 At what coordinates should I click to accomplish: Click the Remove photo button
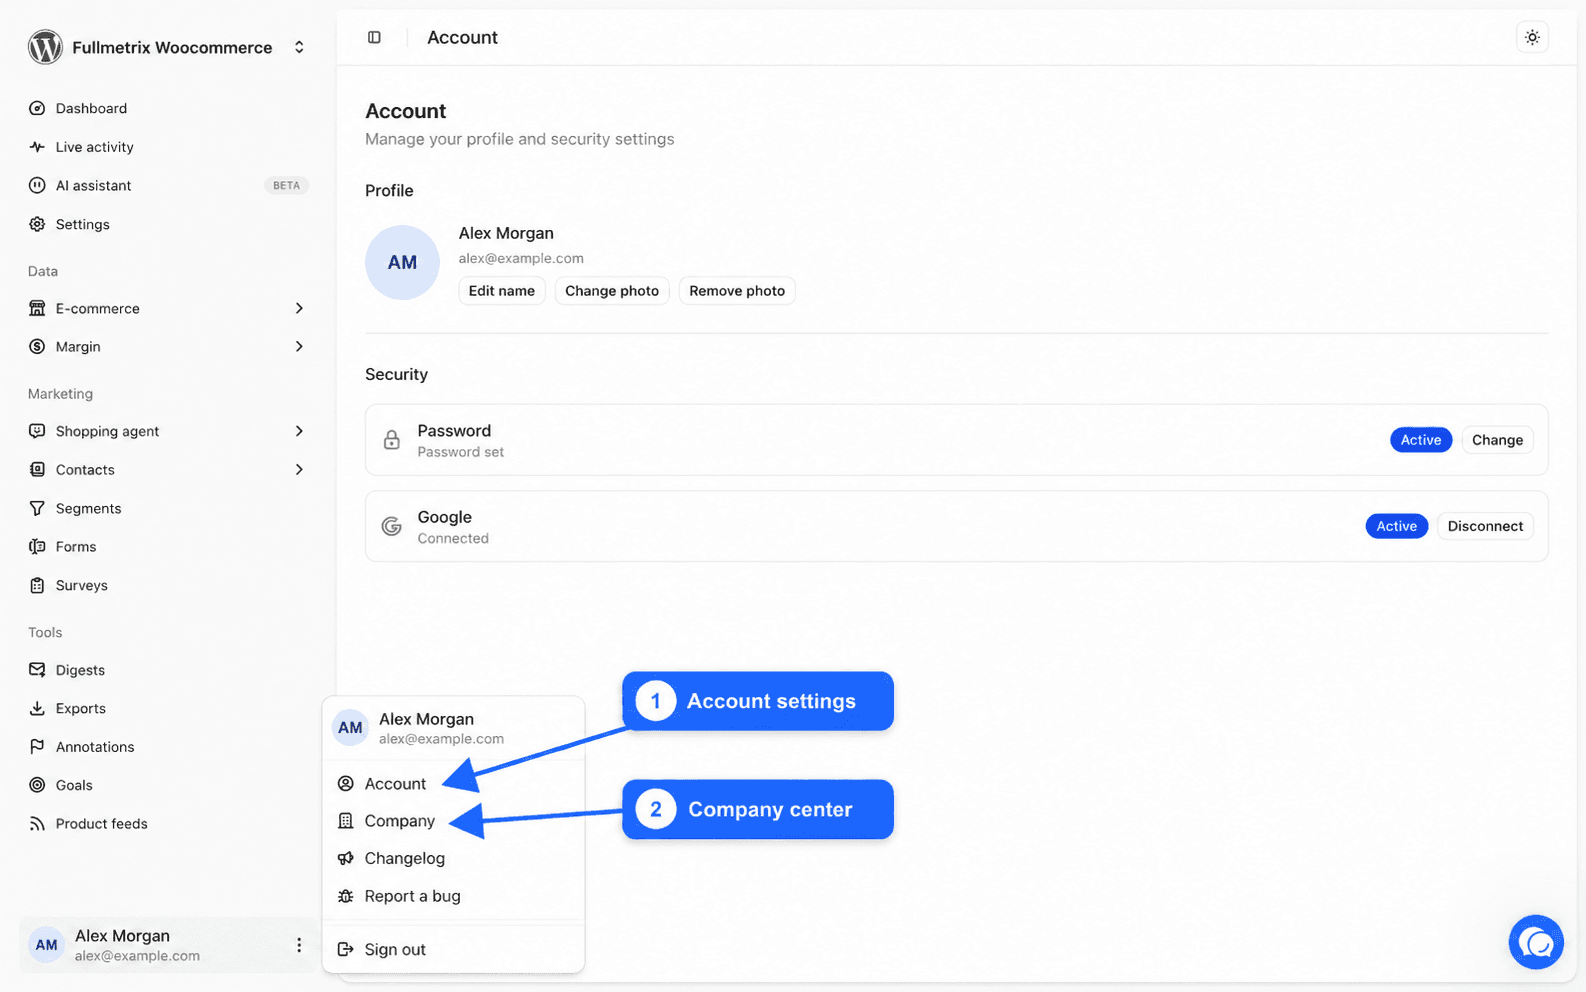(737, 291)
